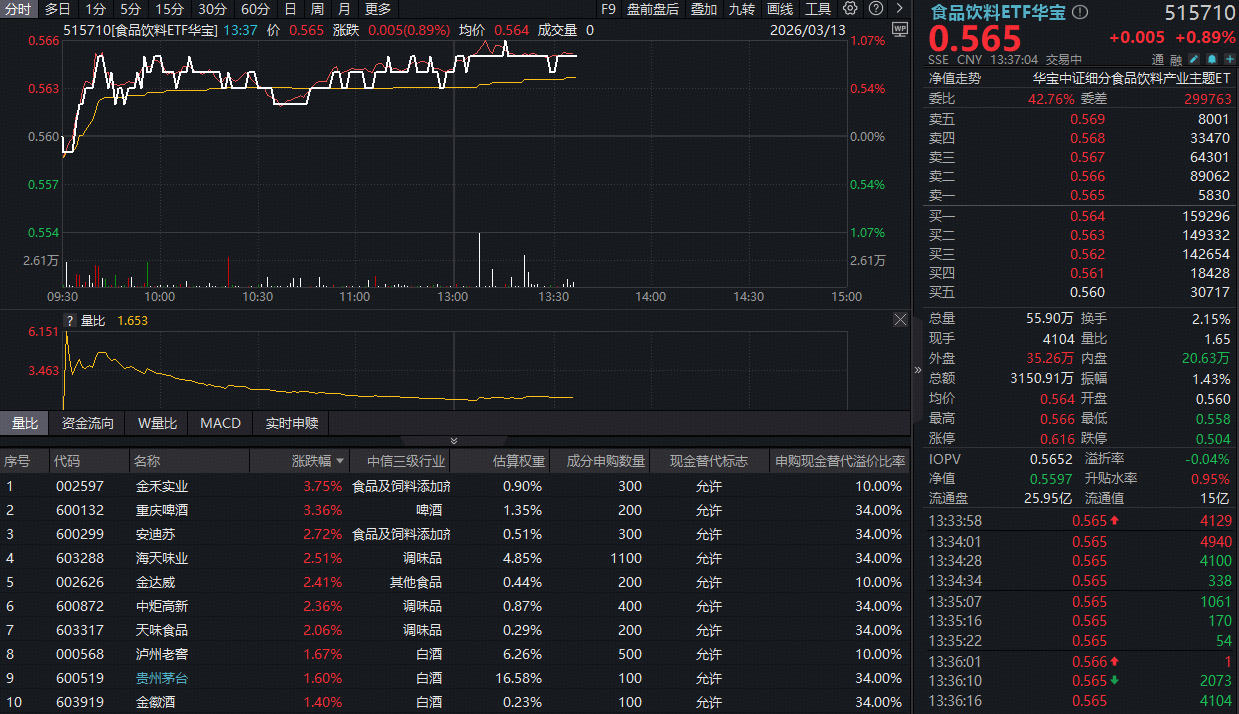Screen dimensions: 1239x714
Task: Click the F9 button in the toolbar
Action: [609, 8]
